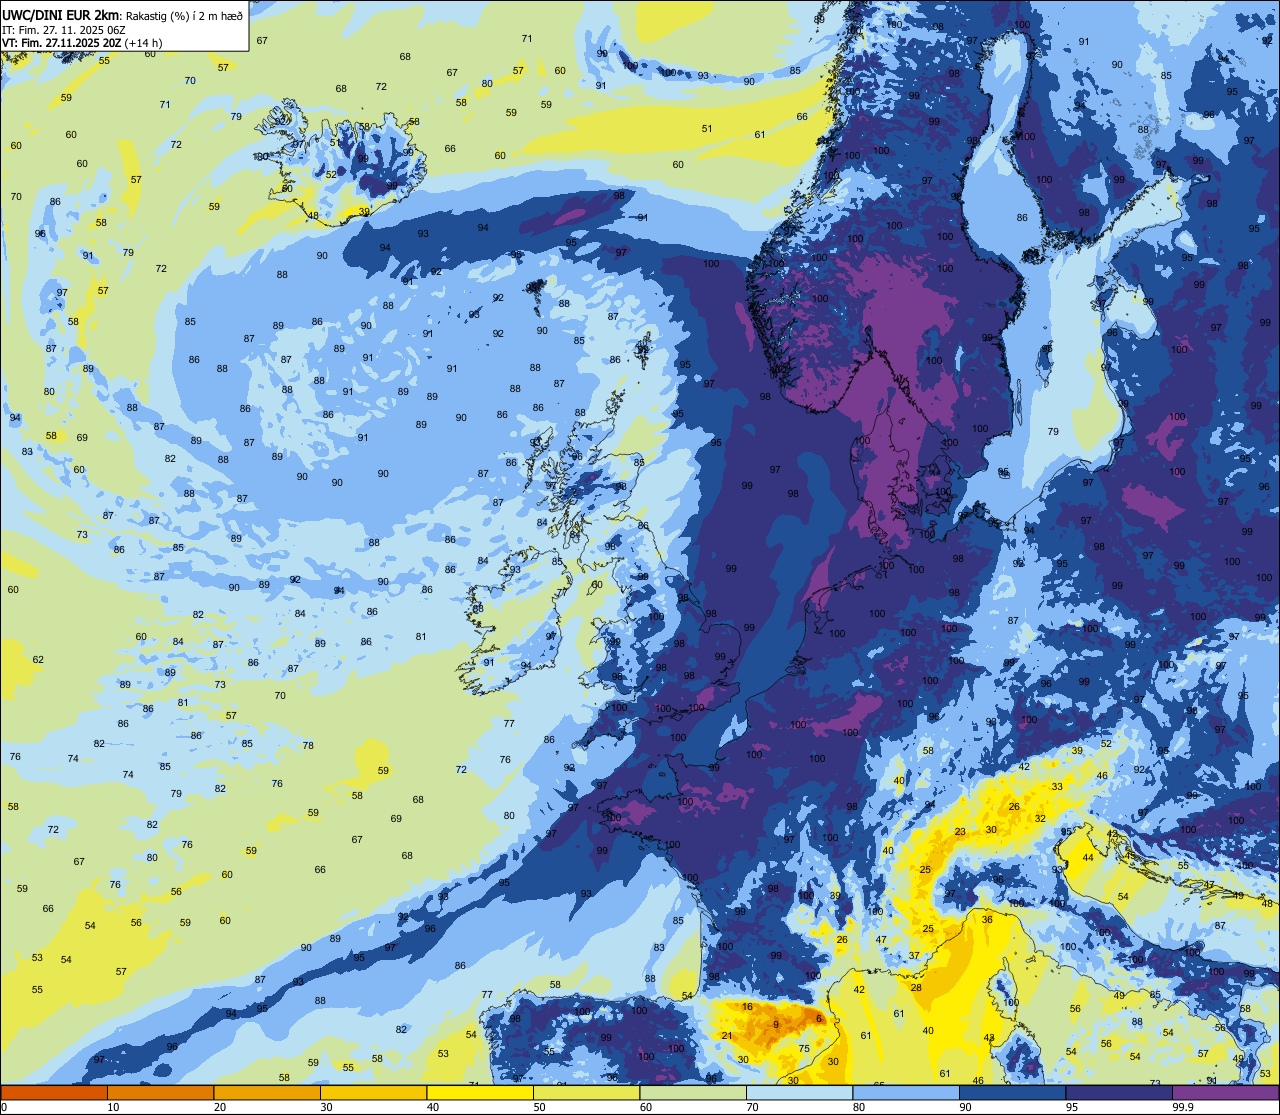Click the dark orange 0–10 legend segment

(x=54, y=1092)
